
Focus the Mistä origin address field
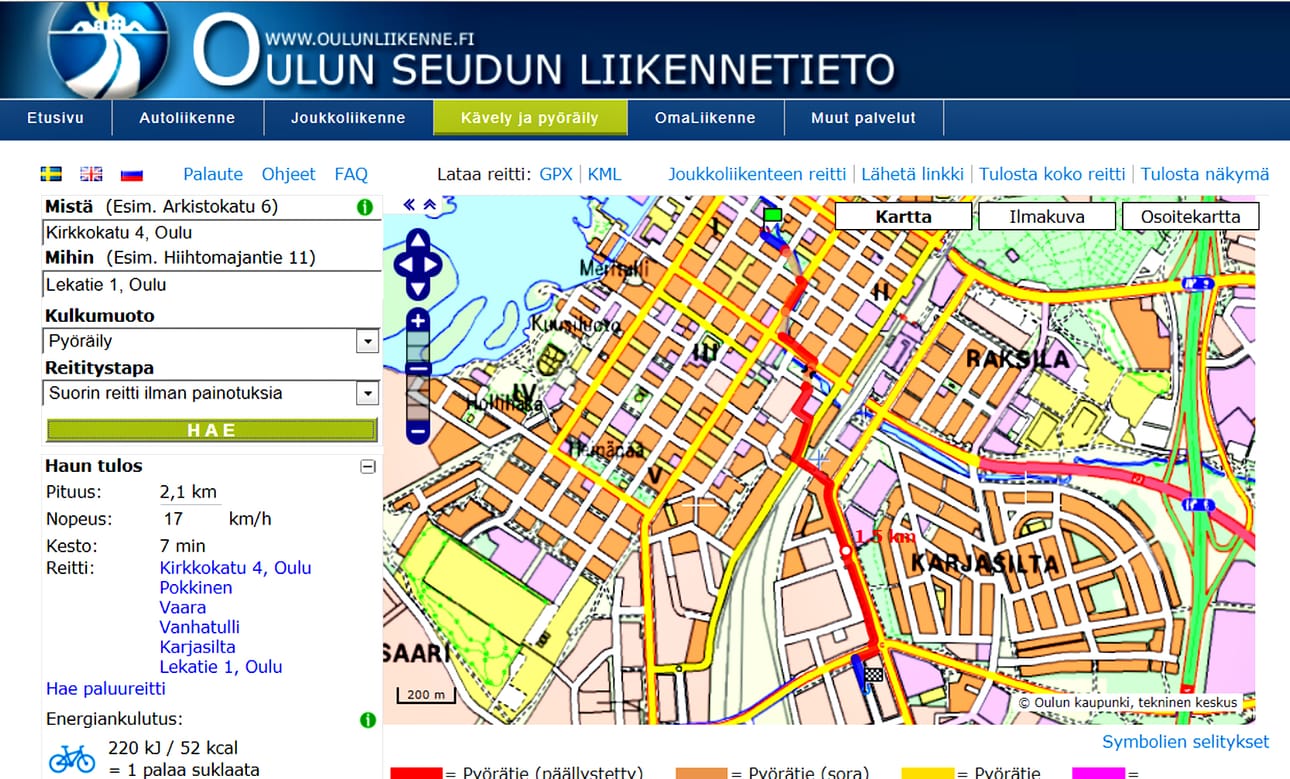click(211, 233)
